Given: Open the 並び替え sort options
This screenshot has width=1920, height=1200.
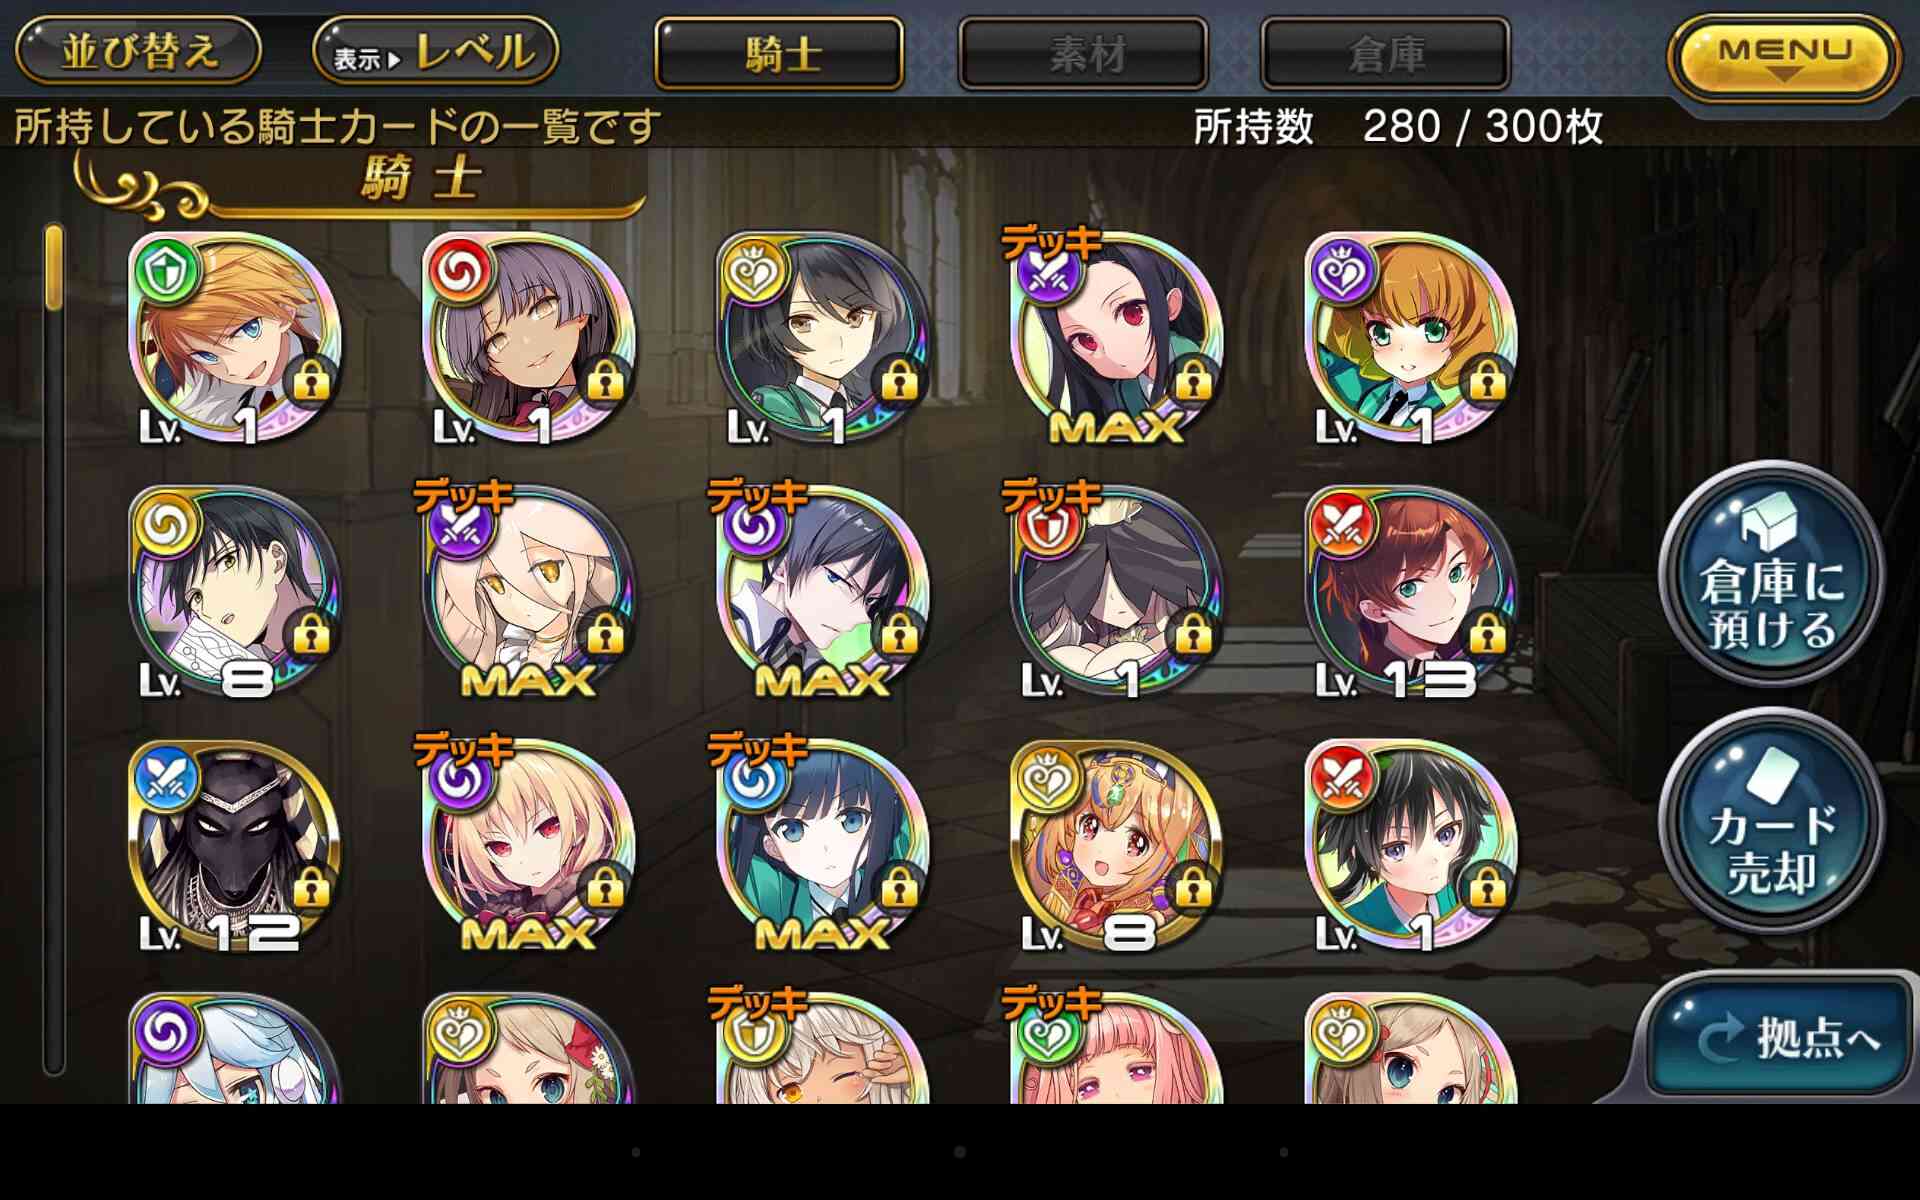Looking at the screenshot, I should [x=139, y=51].
